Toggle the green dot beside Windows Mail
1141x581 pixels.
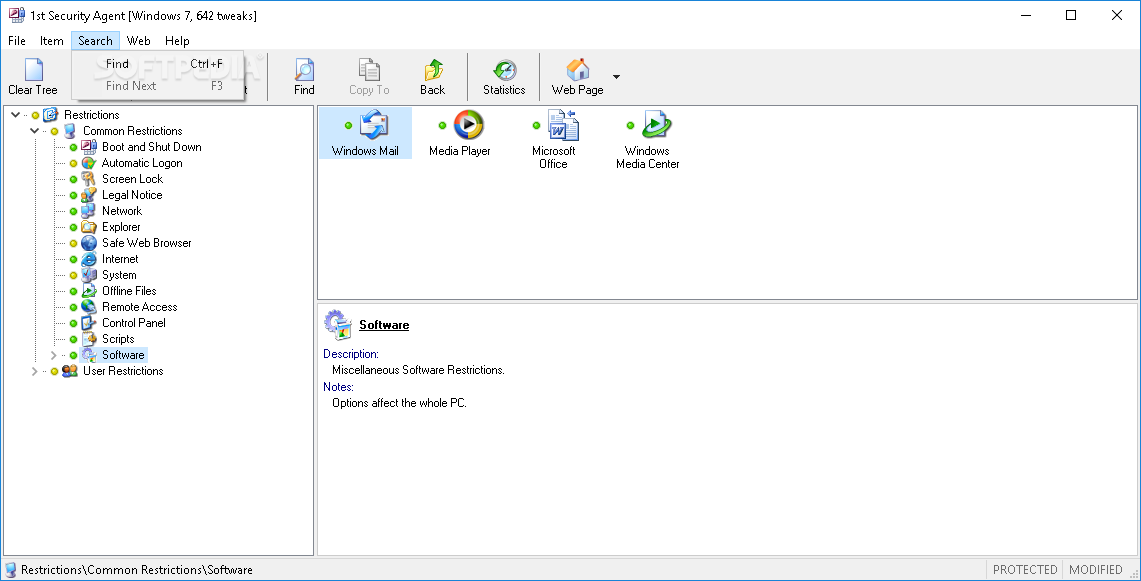(349, 126)
